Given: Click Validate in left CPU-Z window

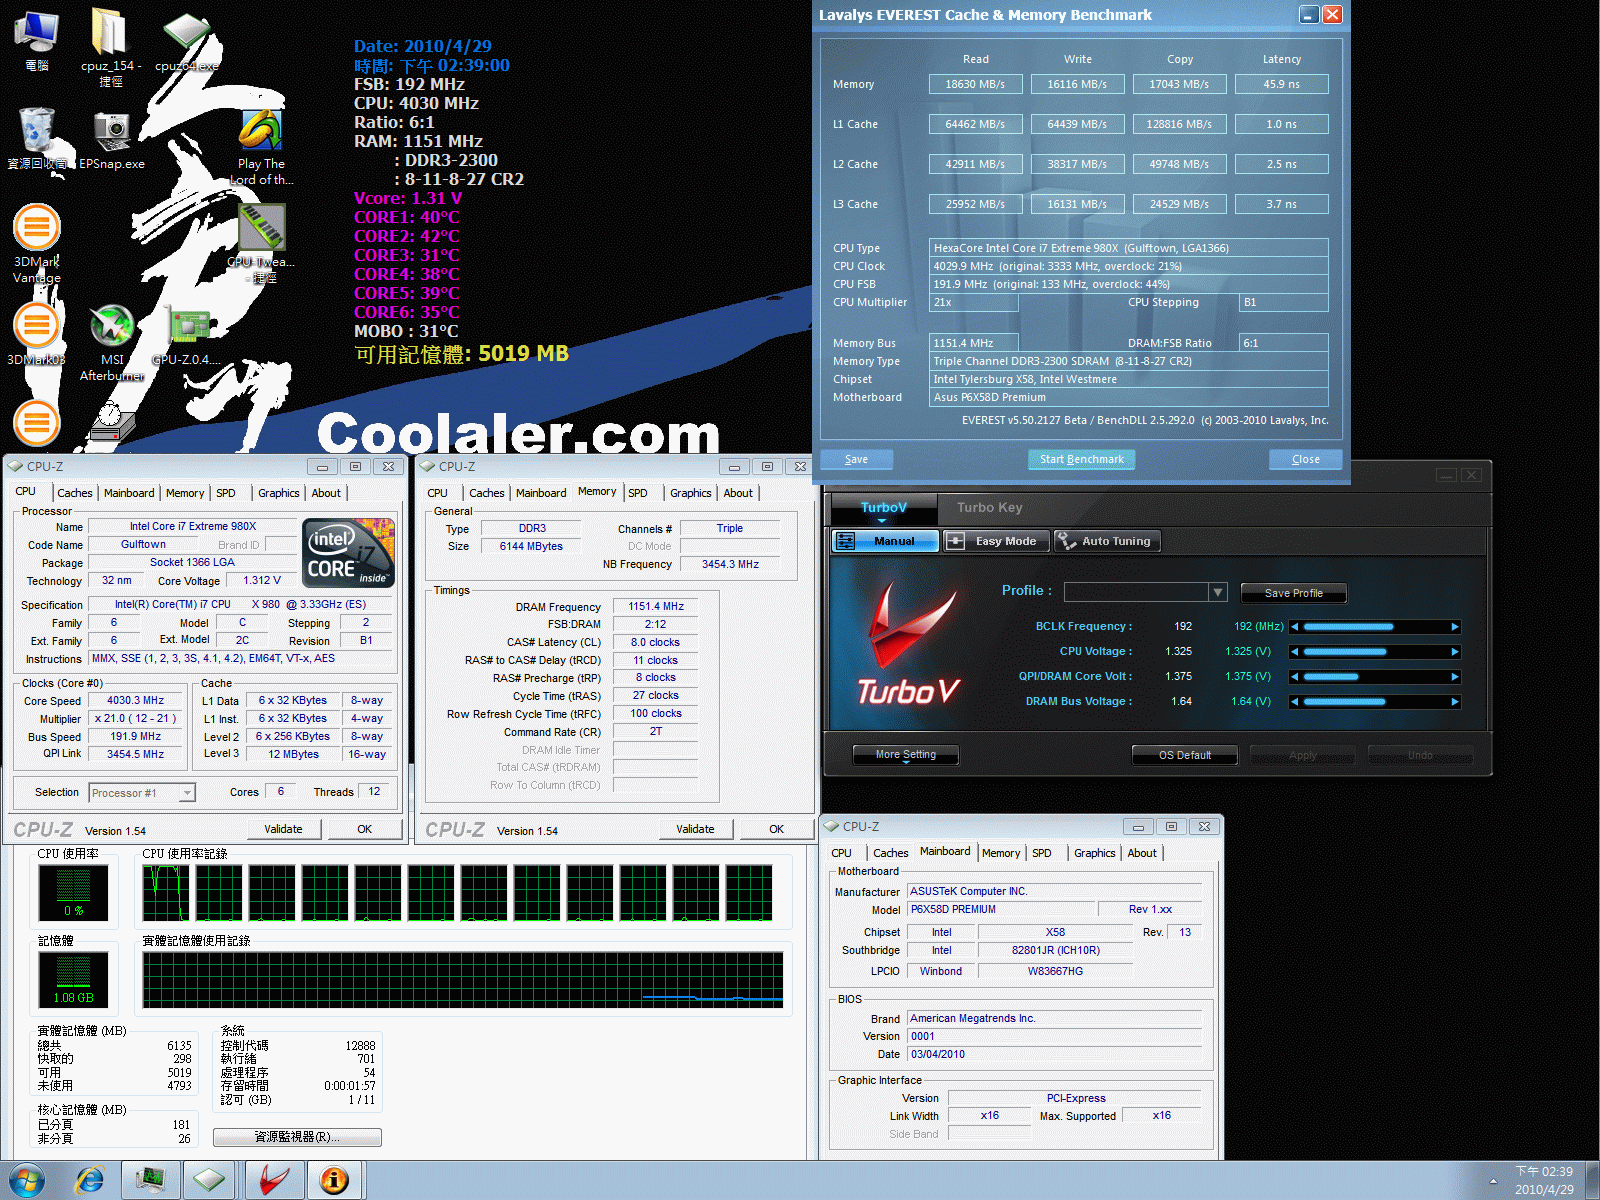Looking at the screenshot, I should tap(283, 829).
